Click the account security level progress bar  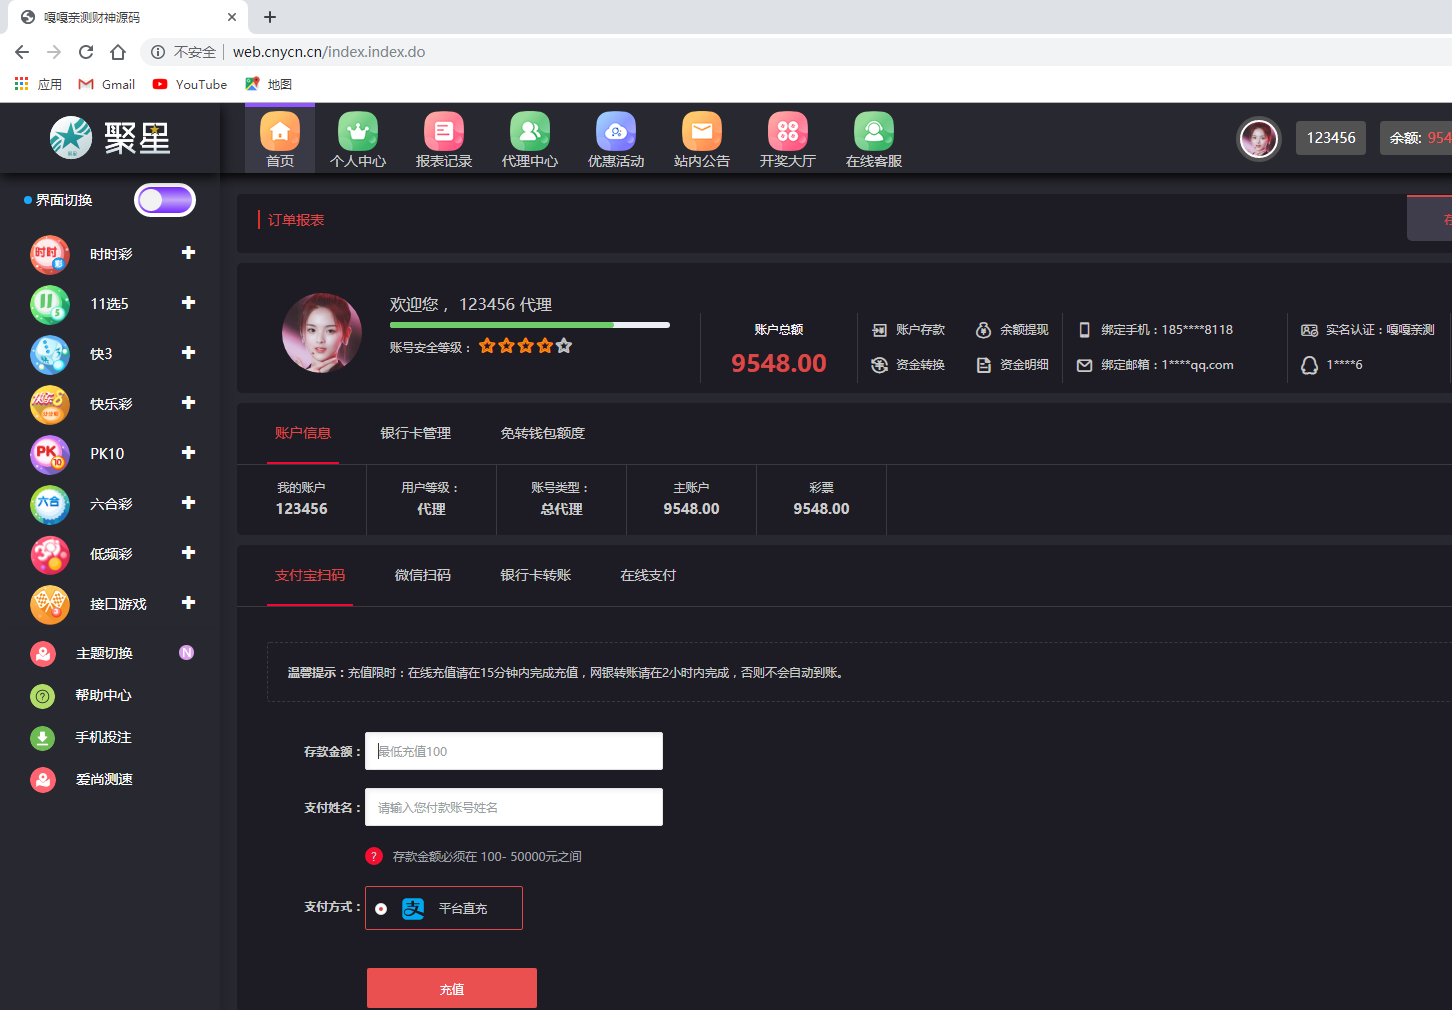pos(529,325)
